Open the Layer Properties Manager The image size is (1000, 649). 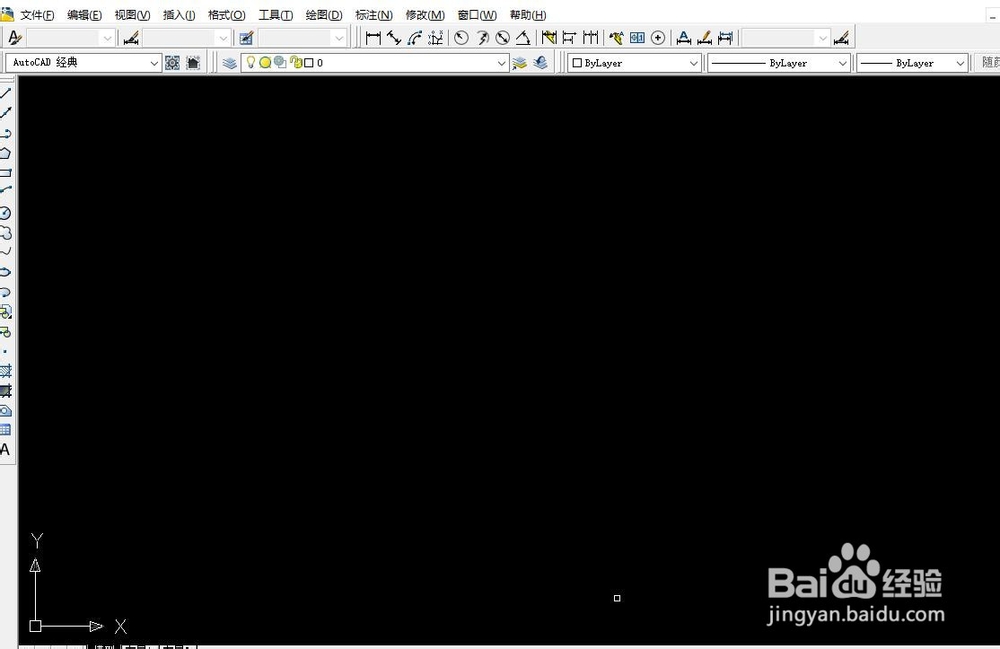(230, 62)
